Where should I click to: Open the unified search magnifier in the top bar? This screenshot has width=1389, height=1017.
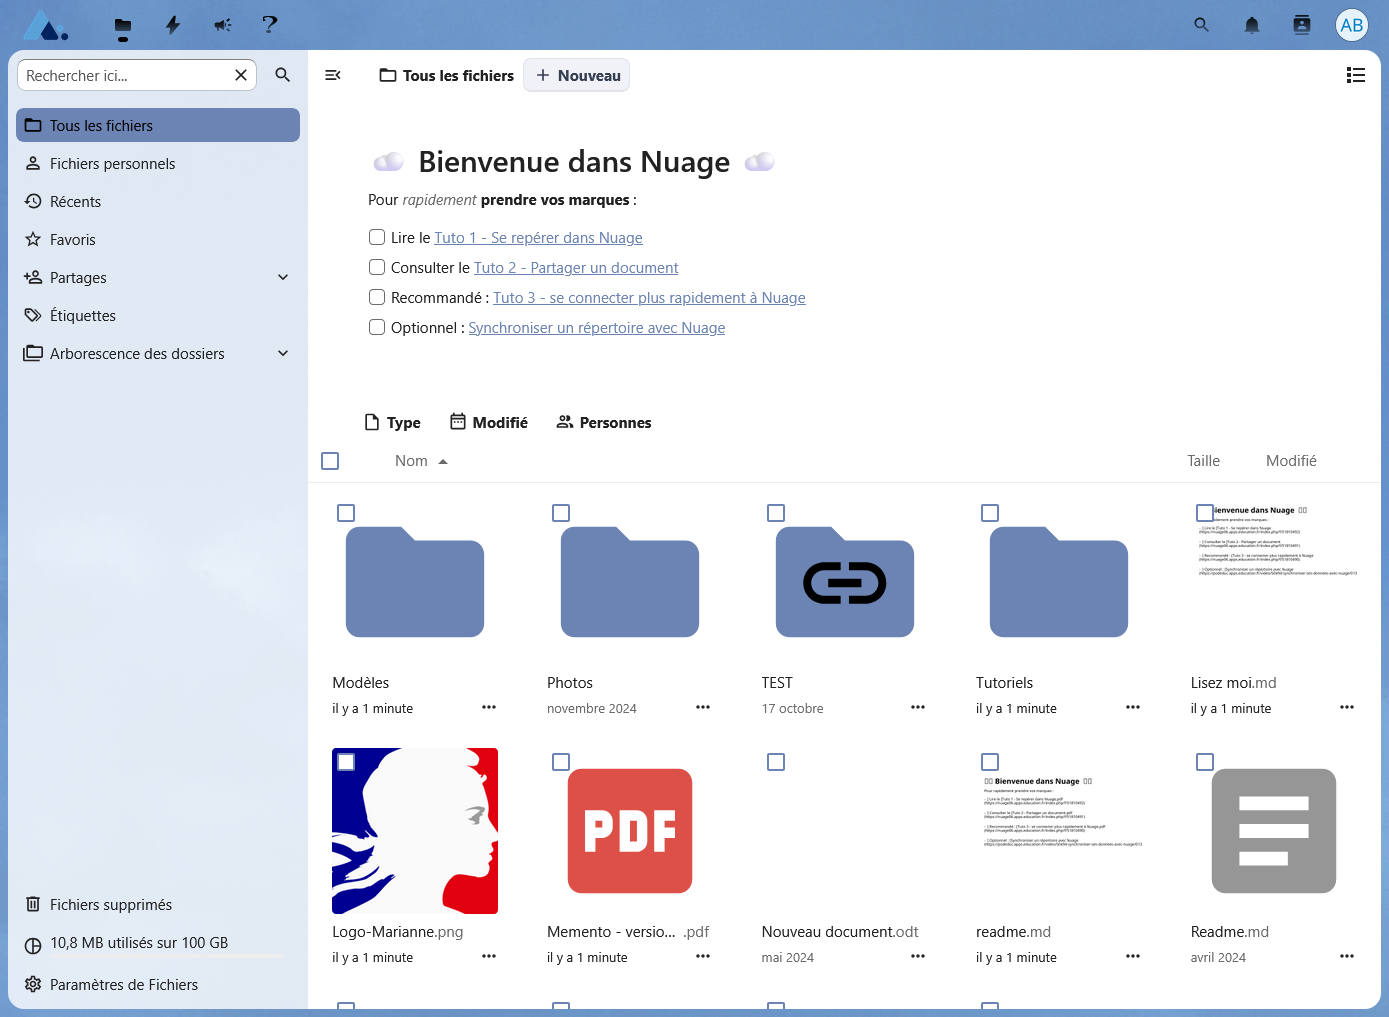coord(1202,25)
